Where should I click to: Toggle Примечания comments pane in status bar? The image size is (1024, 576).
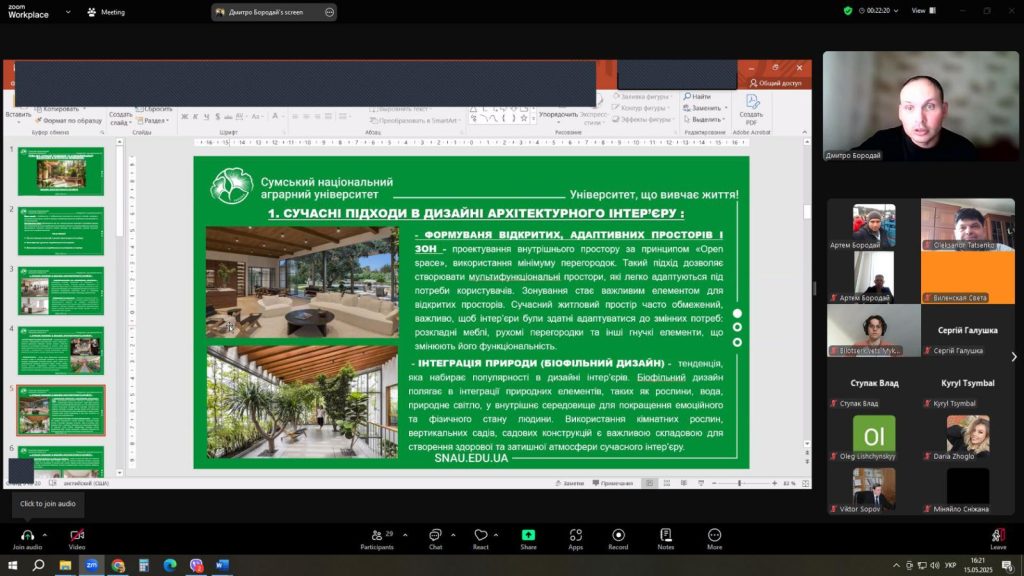(x=613, y=483)
